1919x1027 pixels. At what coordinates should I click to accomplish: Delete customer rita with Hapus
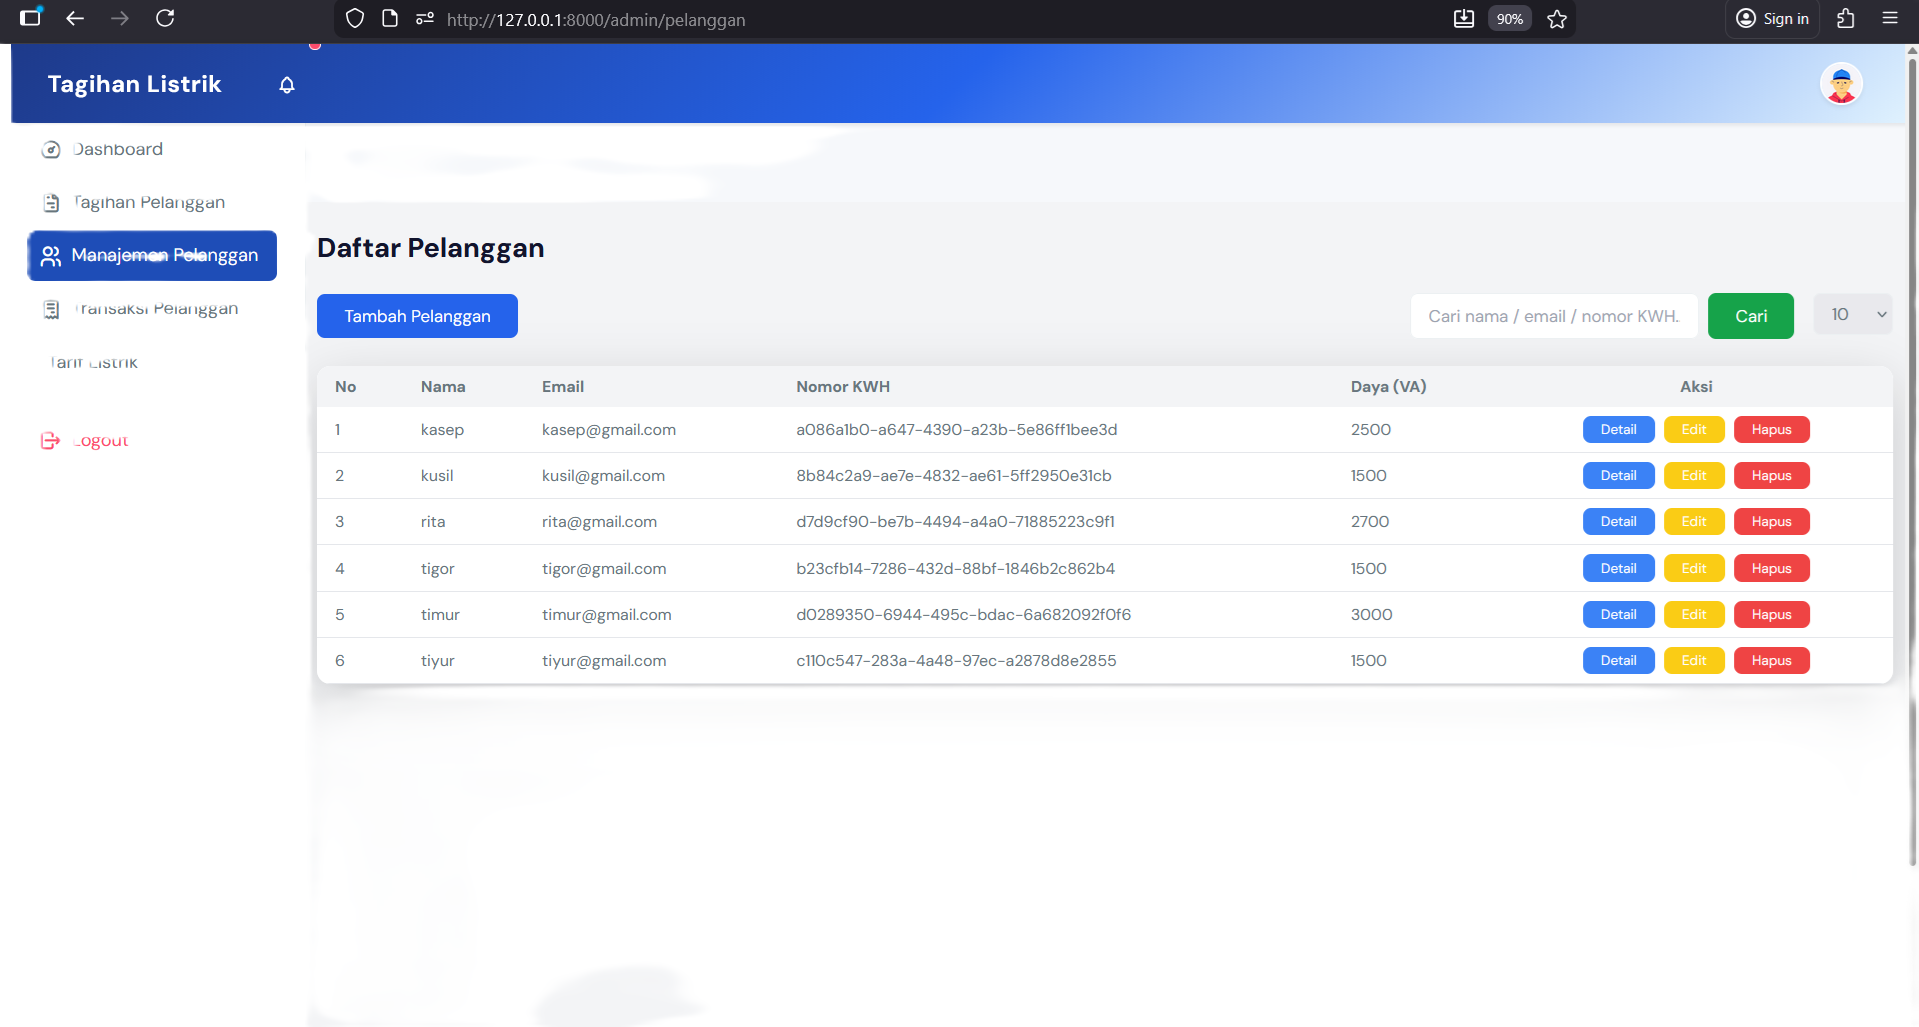[1771, 522]
